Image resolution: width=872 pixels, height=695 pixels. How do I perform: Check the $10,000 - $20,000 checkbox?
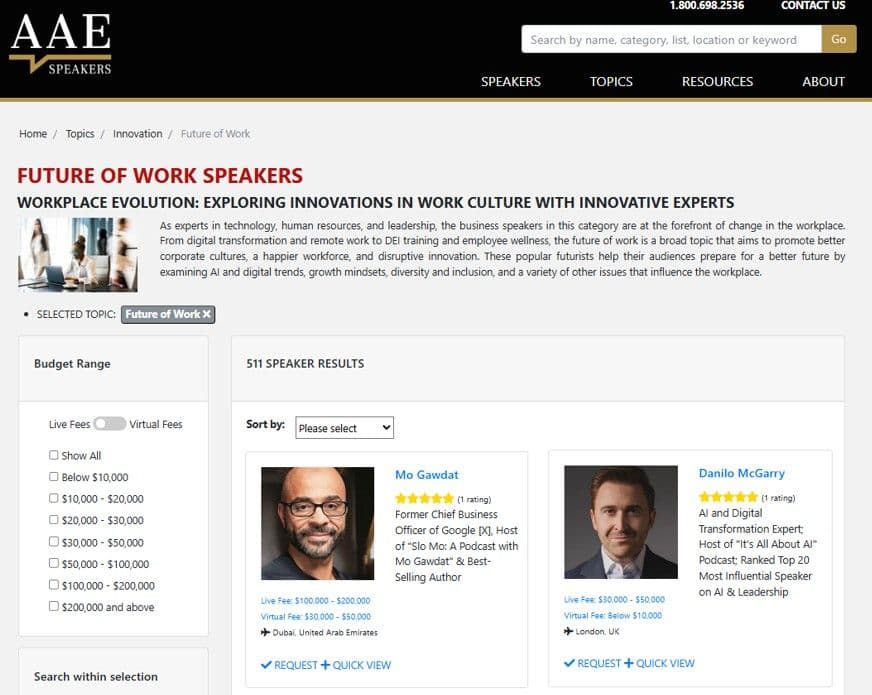tap(53, 498)
